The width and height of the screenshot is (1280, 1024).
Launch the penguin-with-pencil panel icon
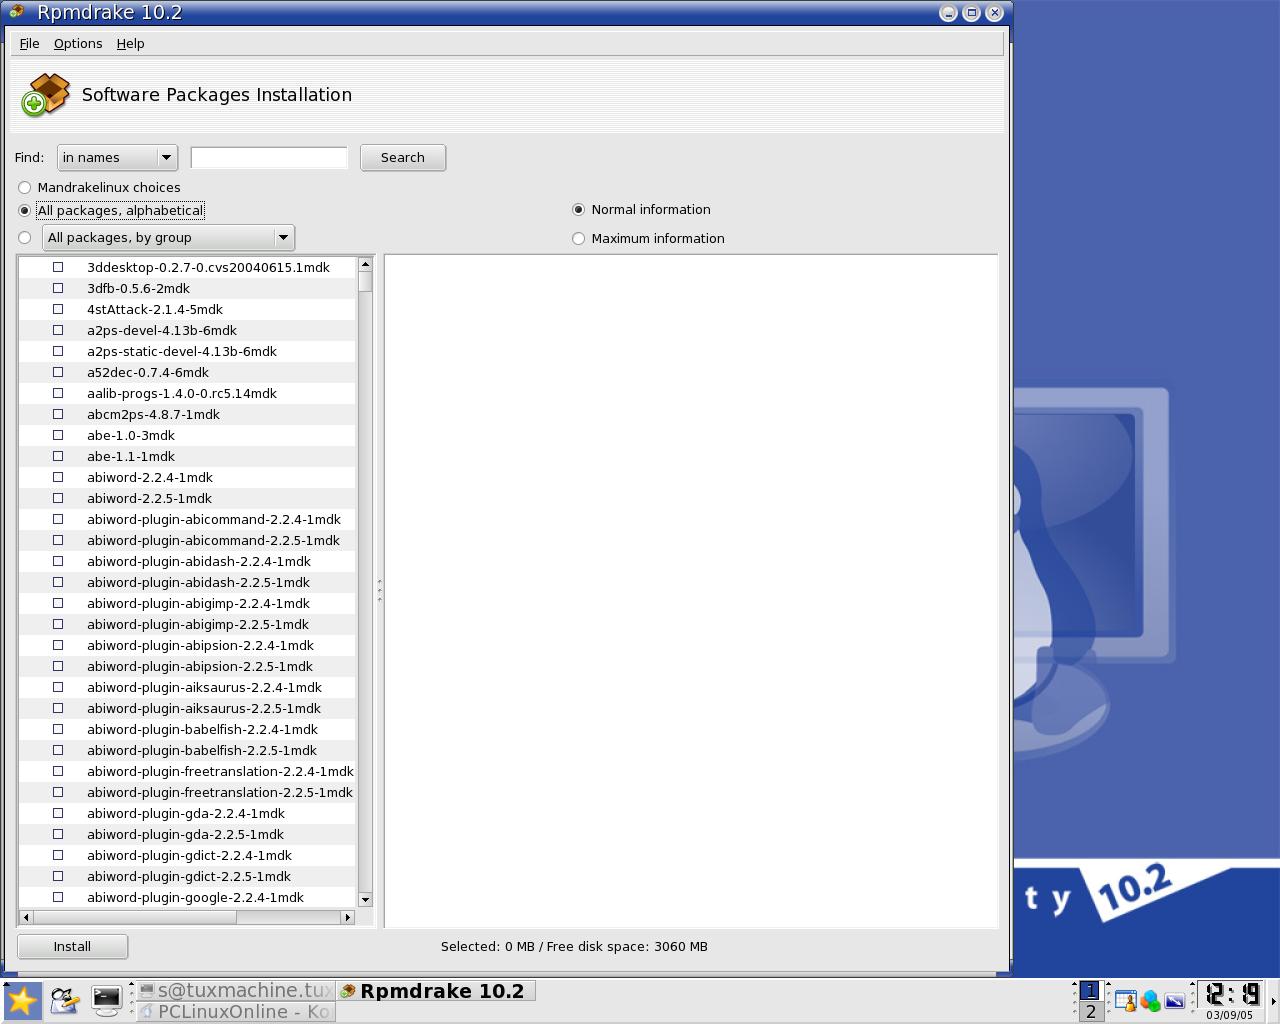tap(65, 1000)
